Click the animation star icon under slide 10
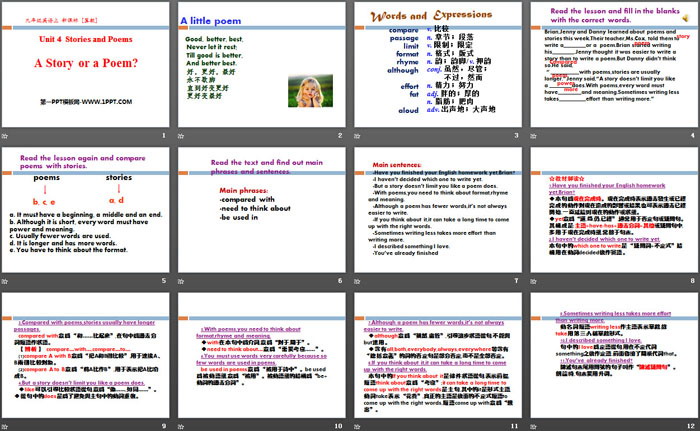Screen dimensions: 700x431 coord(181,427)
